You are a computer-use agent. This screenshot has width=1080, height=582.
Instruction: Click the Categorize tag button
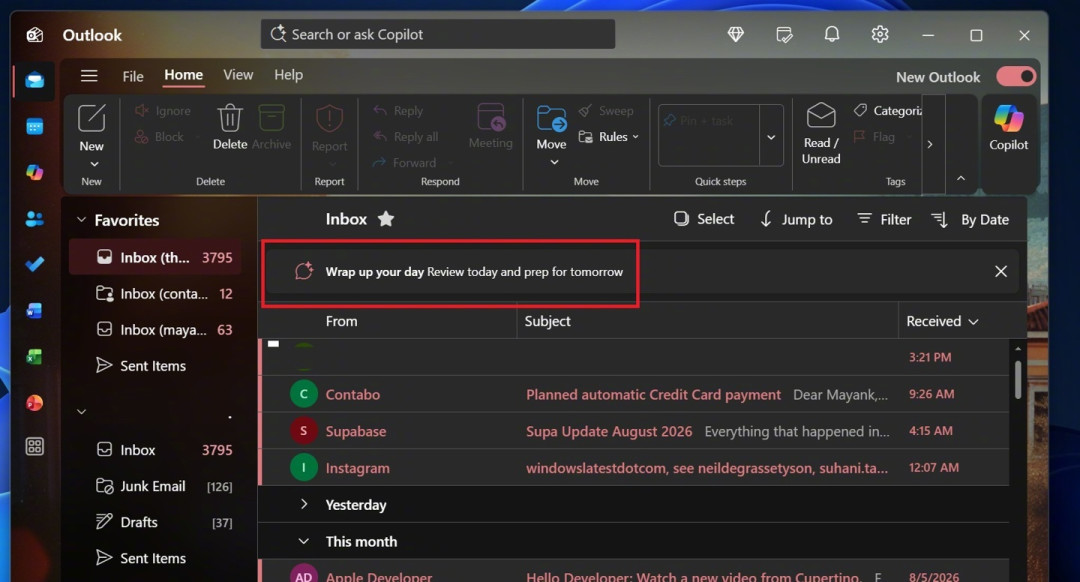click(x=887, y=111)
